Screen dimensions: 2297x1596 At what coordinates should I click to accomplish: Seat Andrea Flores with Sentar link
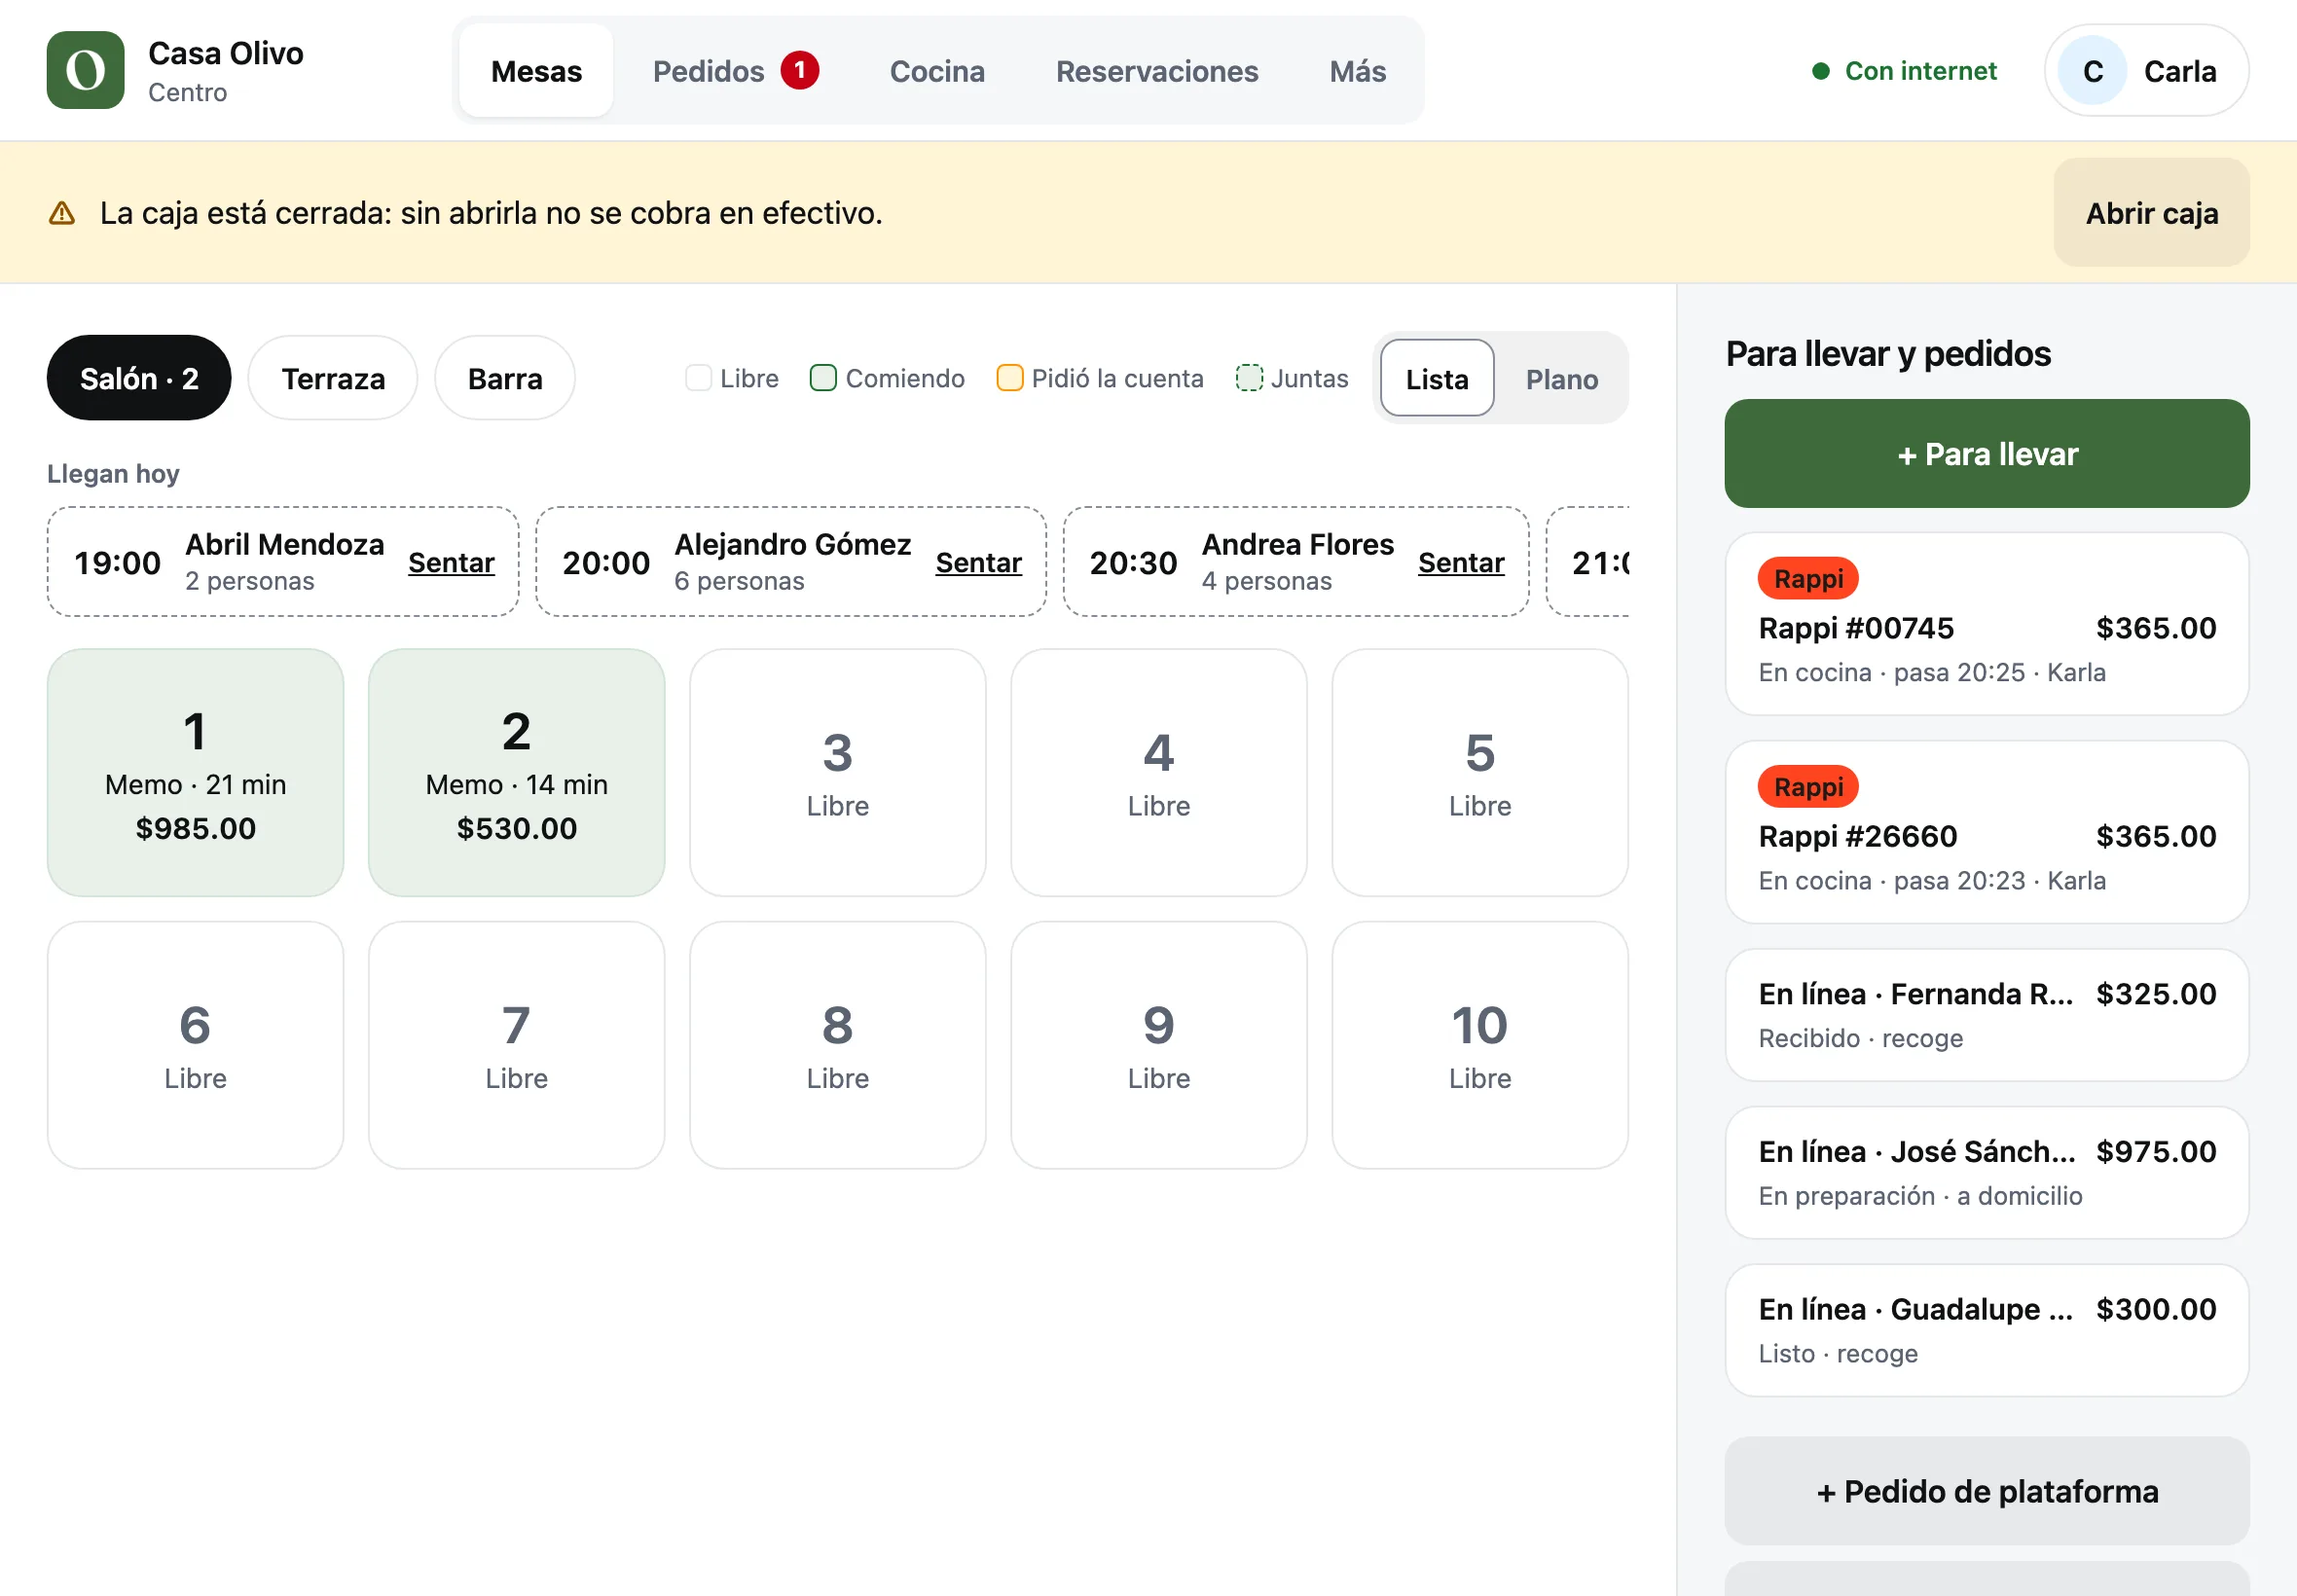click(x=1461, y=562)
